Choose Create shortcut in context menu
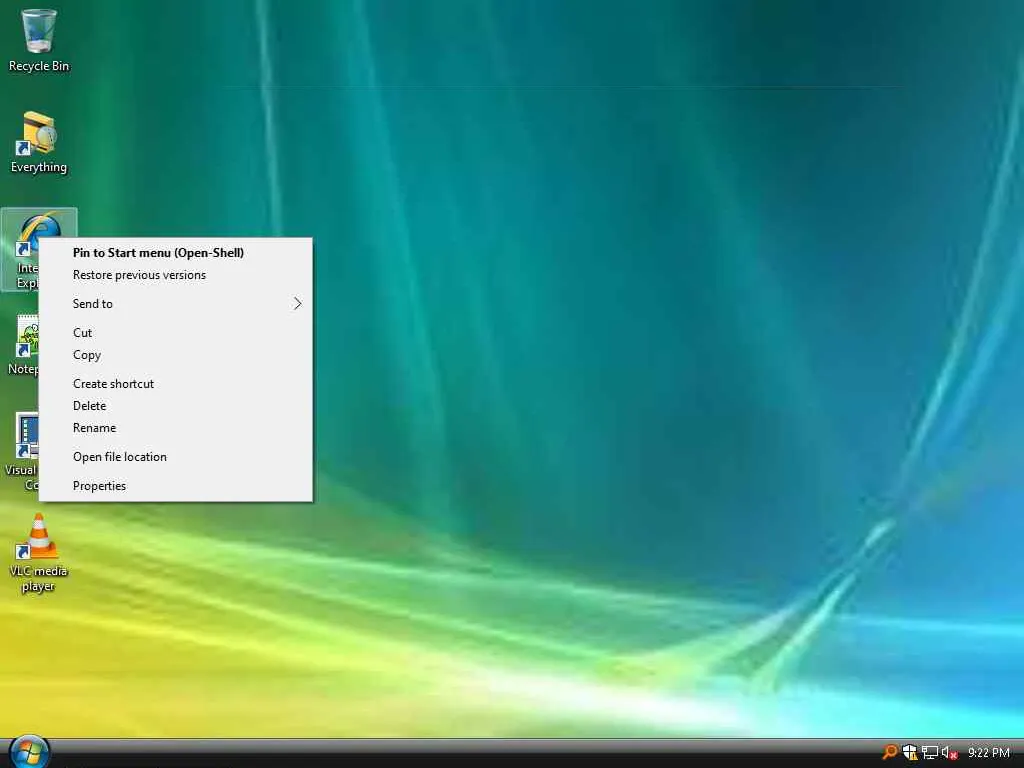This screenshot has width=1024, height=768. click(176, 383)
